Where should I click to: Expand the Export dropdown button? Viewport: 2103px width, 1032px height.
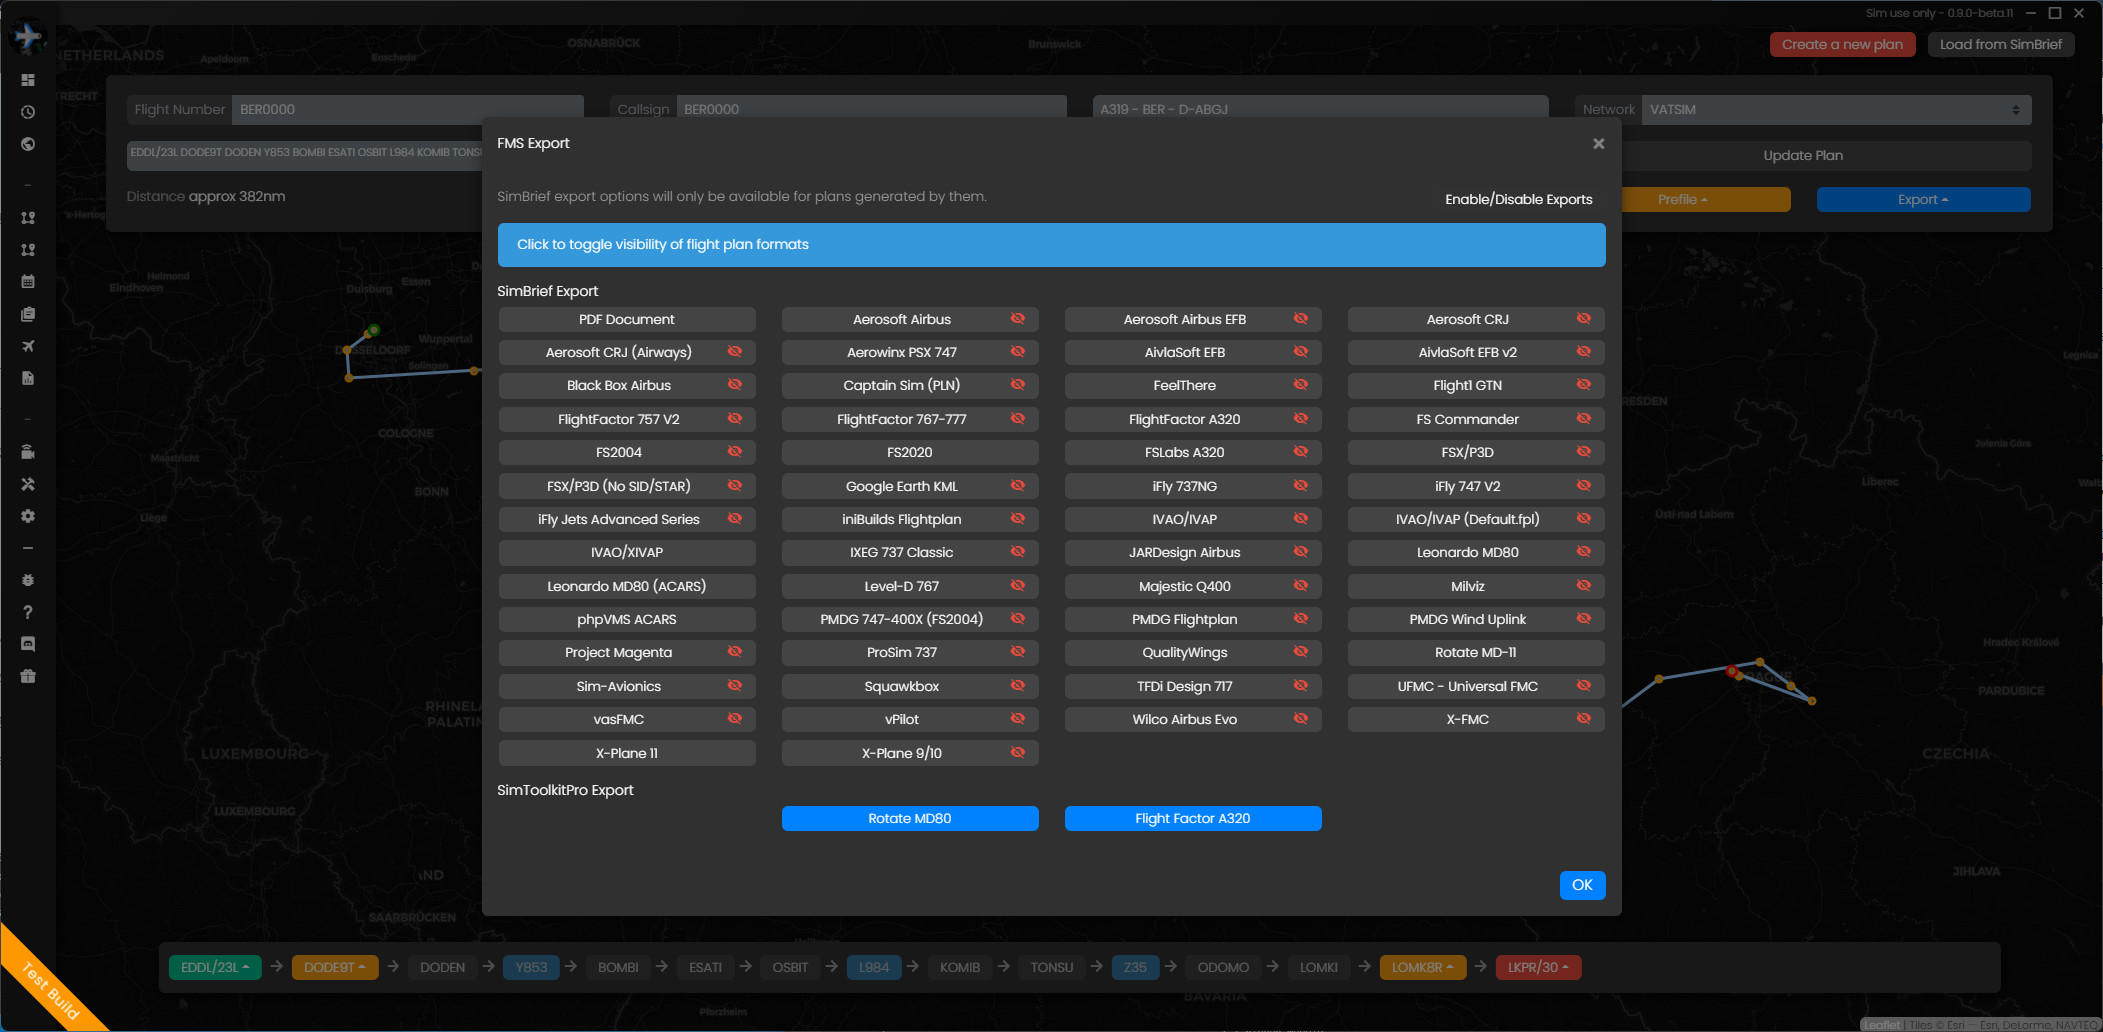click(1923, 200)
